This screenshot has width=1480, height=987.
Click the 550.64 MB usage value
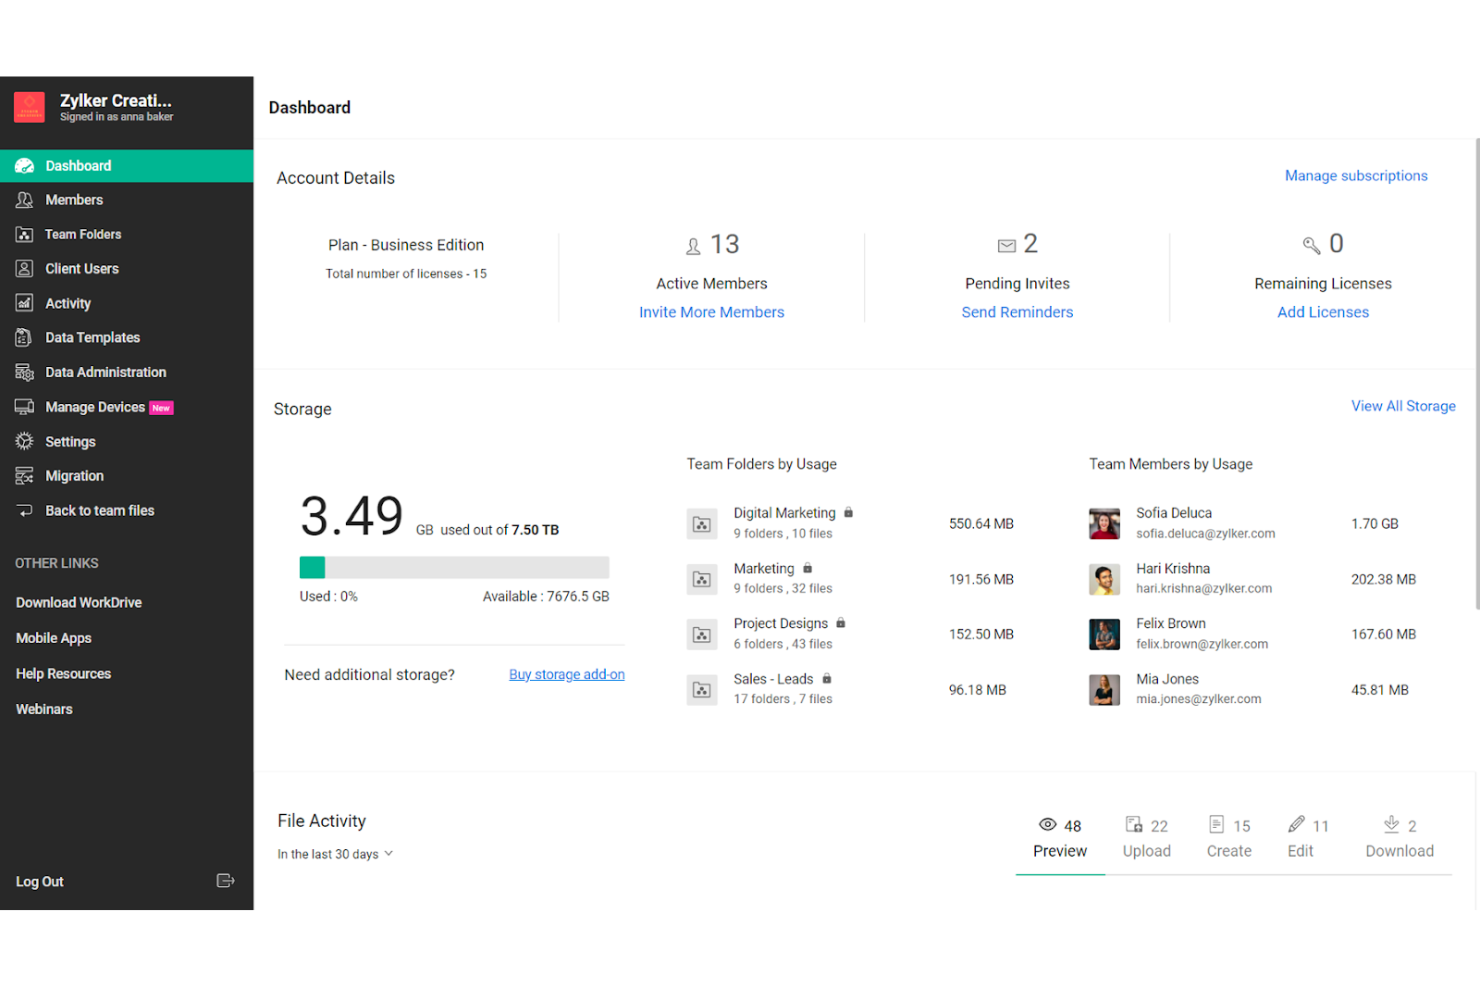981,524
